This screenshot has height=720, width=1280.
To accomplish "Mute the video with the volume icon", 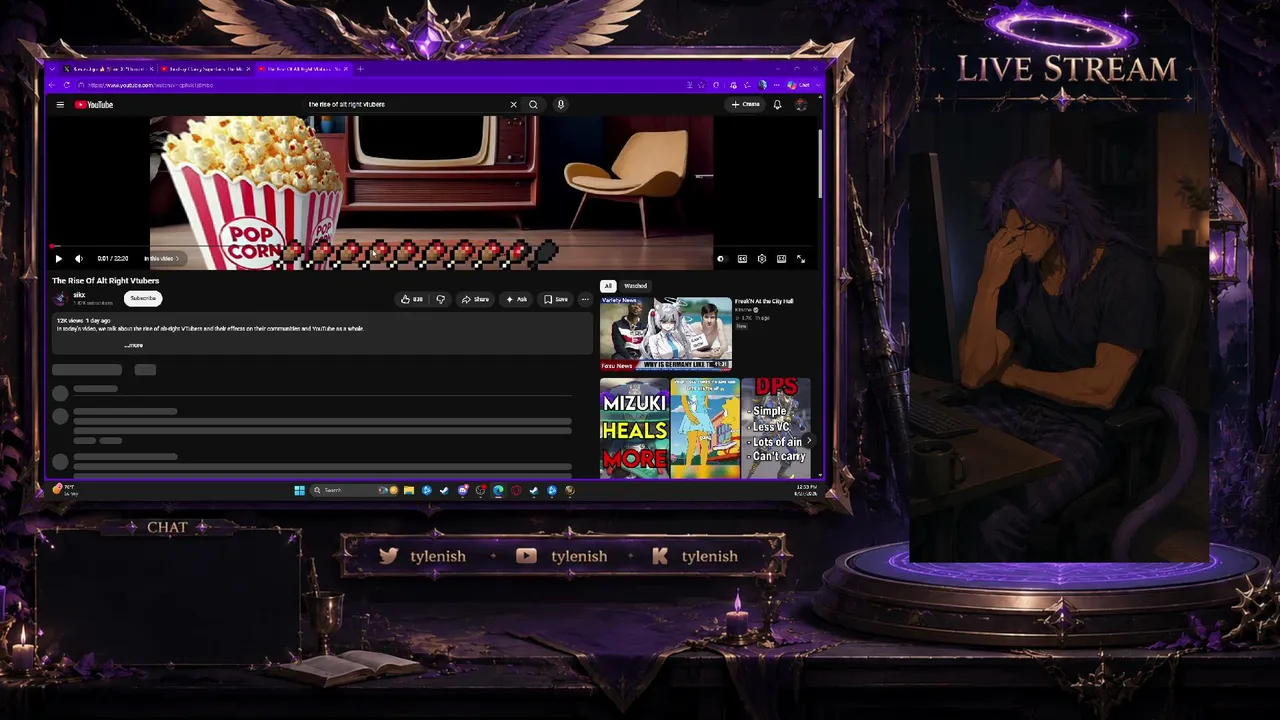I will (79, 259).
